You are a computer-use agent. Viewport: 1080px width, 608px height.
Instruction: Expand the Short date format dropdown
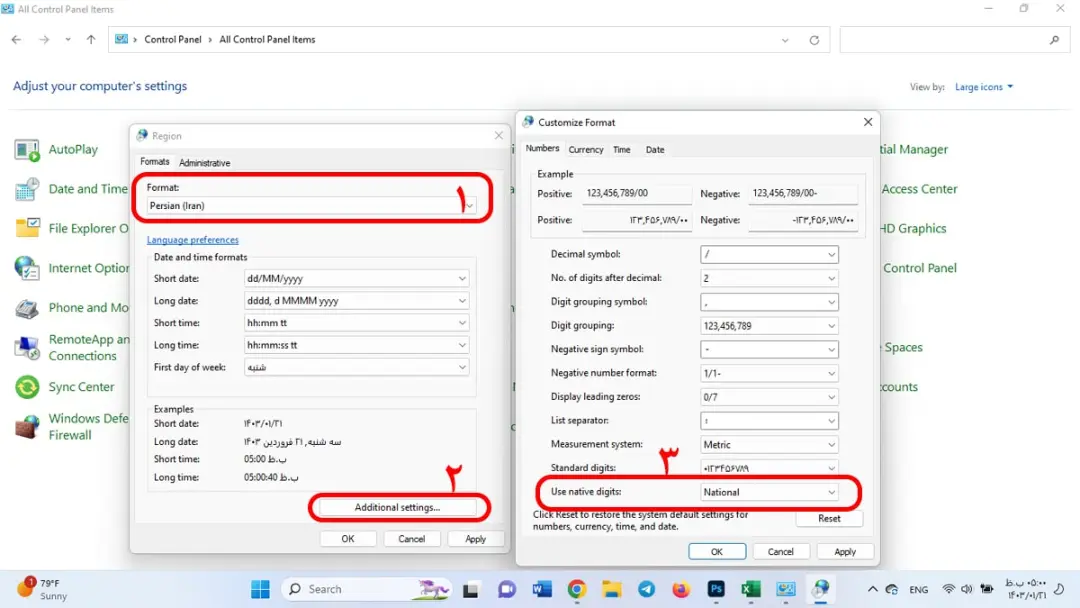click(x=356, y=278)
